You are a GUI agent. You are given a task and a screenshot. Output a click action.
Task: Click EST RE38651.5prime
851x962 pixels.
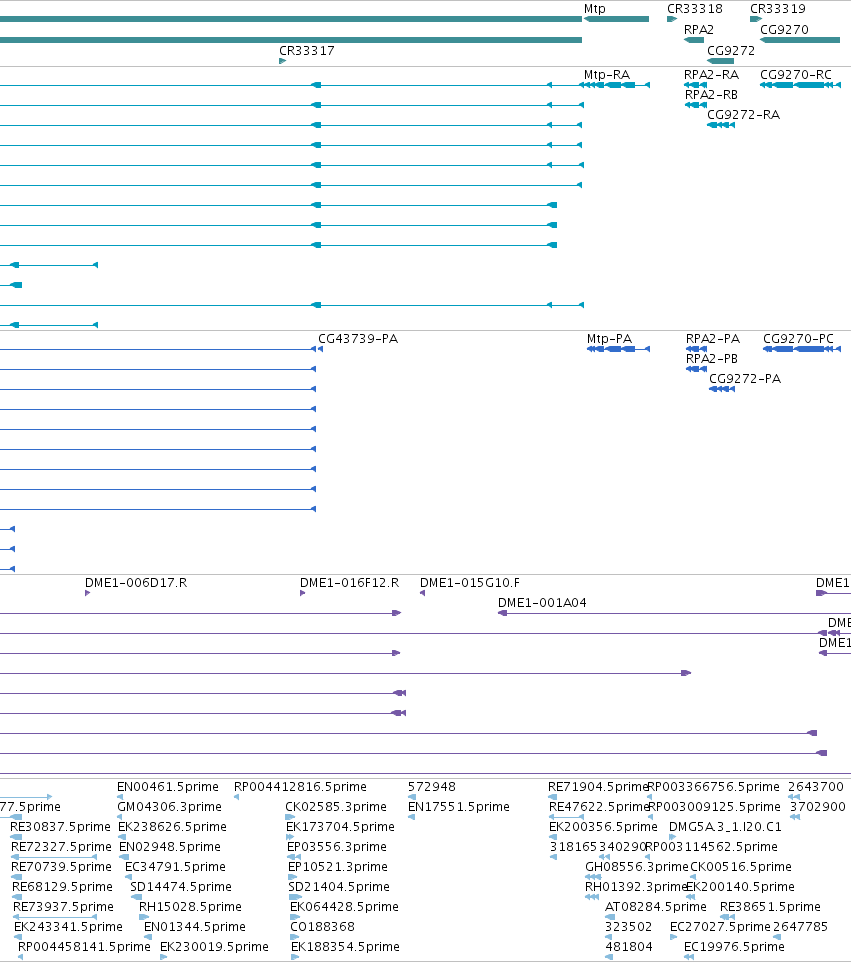[770, 907]
